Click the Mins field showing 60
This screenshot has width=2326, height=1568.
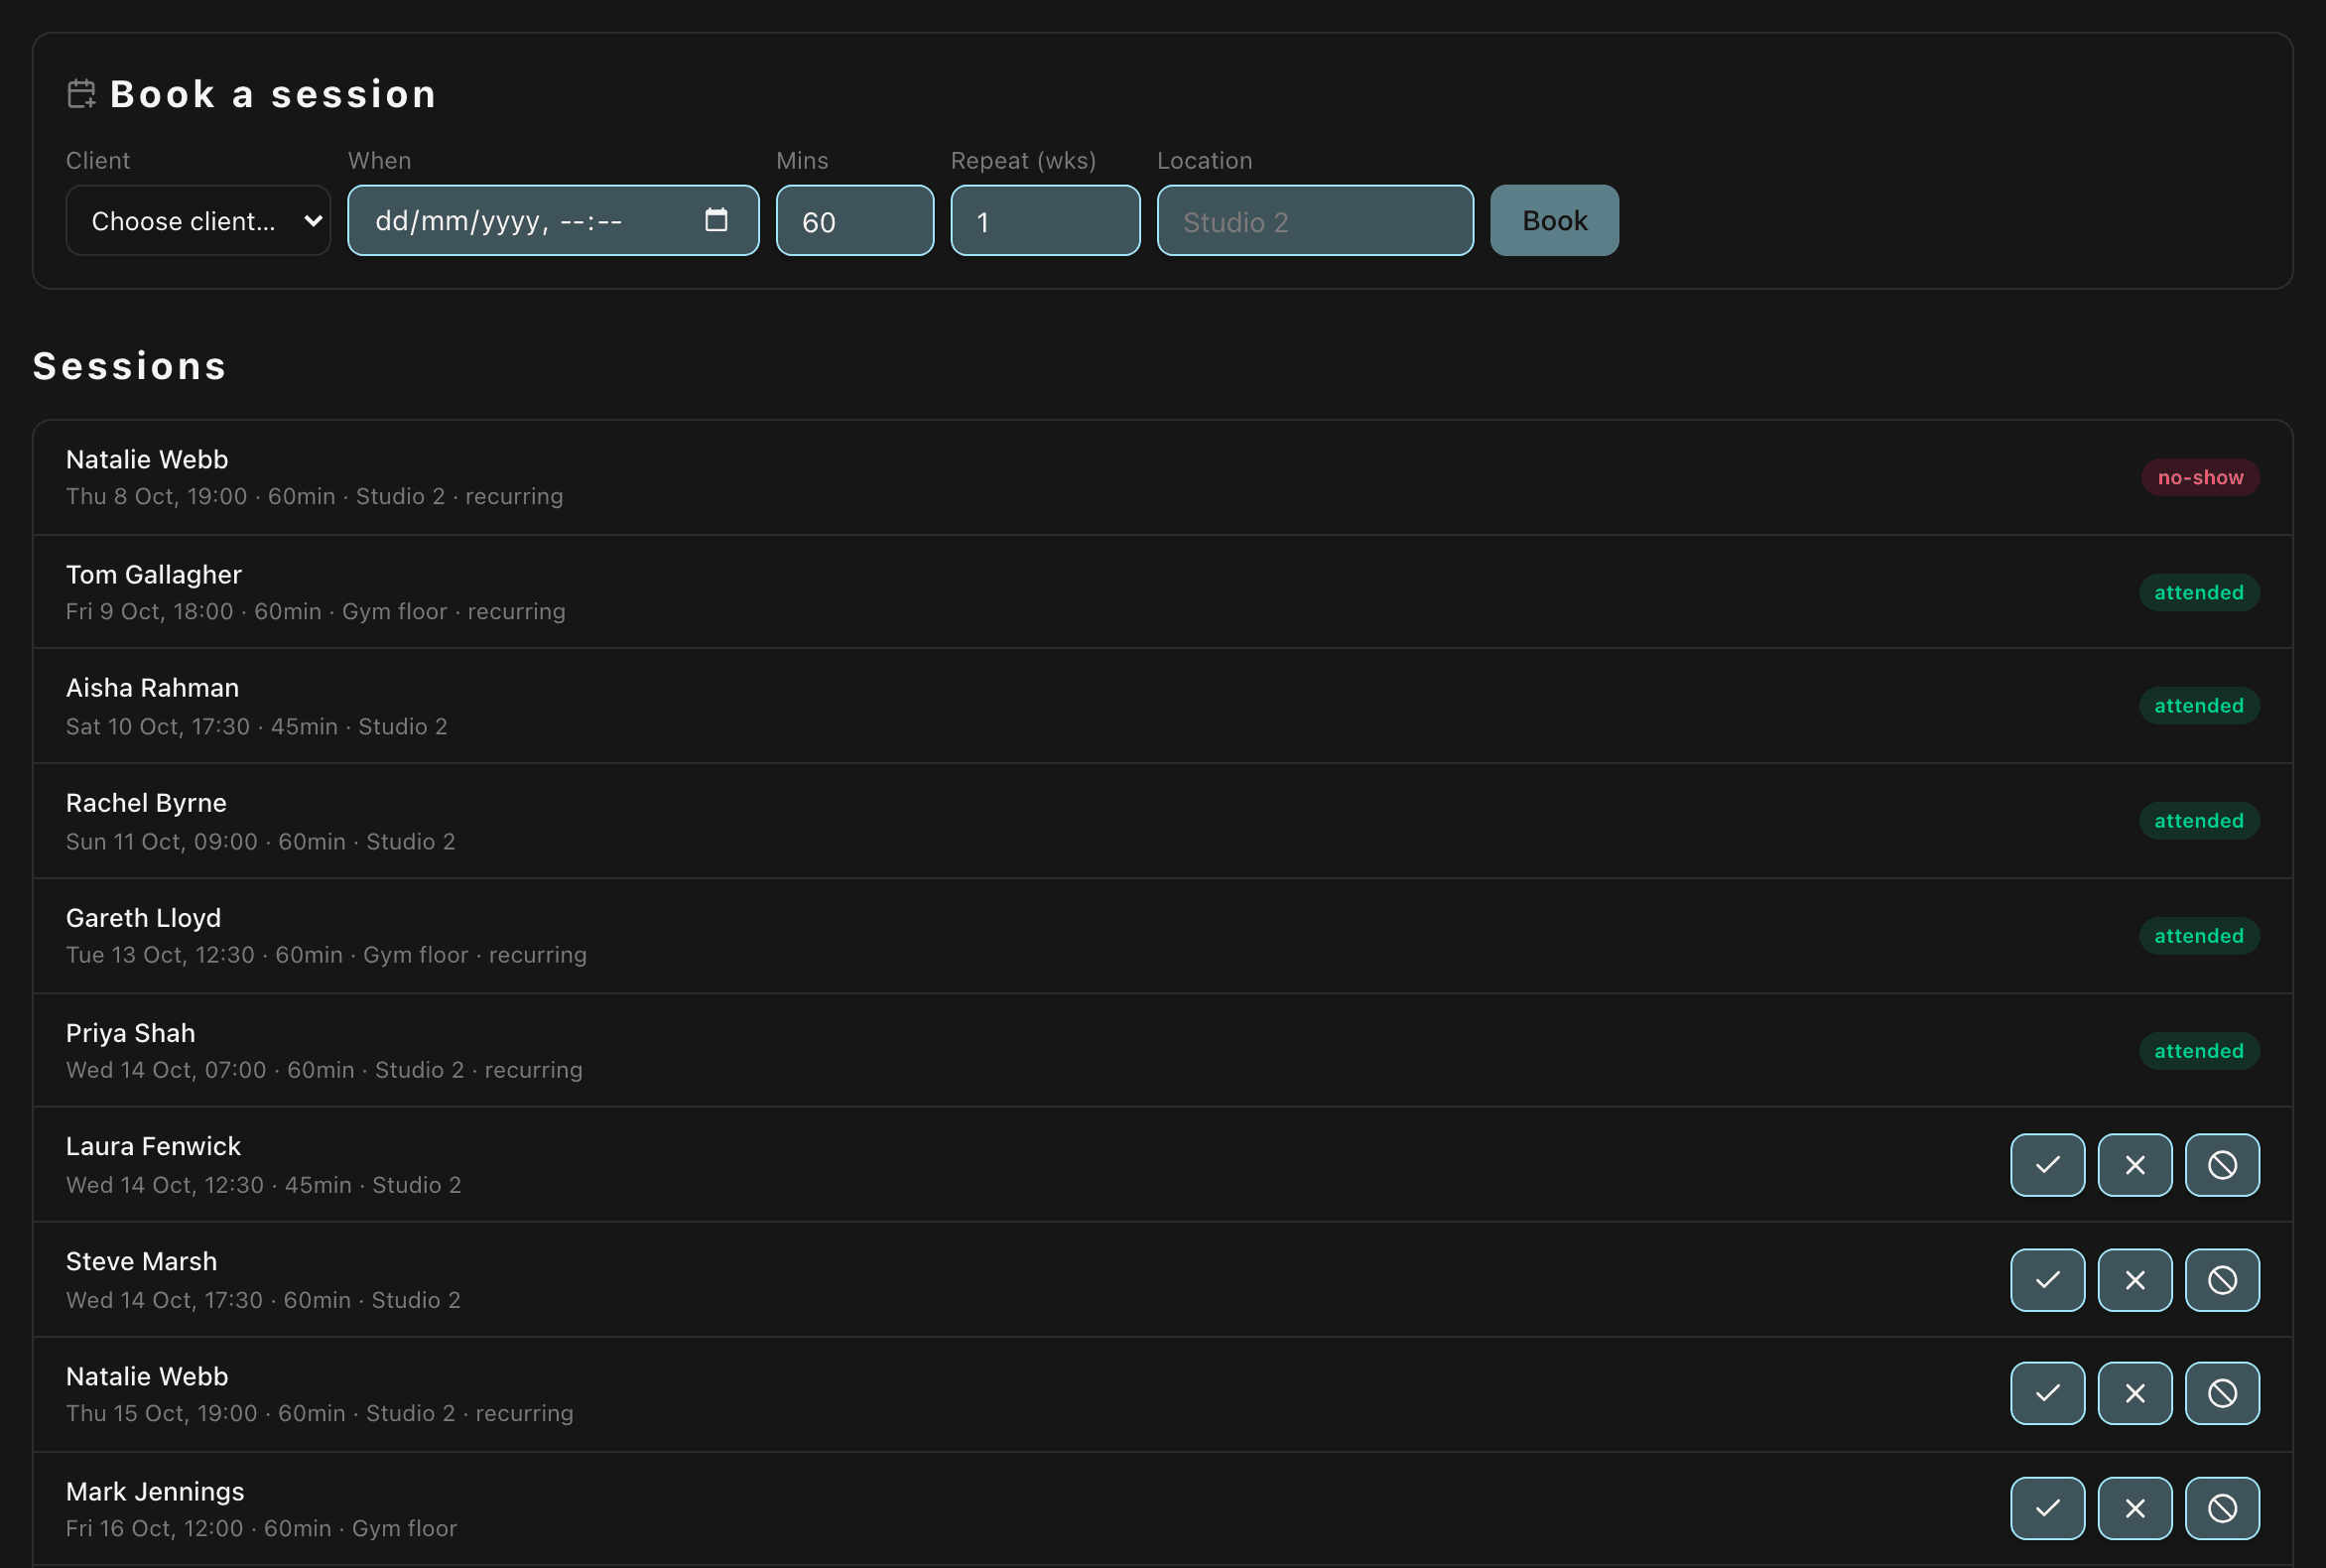click(854, 220)
